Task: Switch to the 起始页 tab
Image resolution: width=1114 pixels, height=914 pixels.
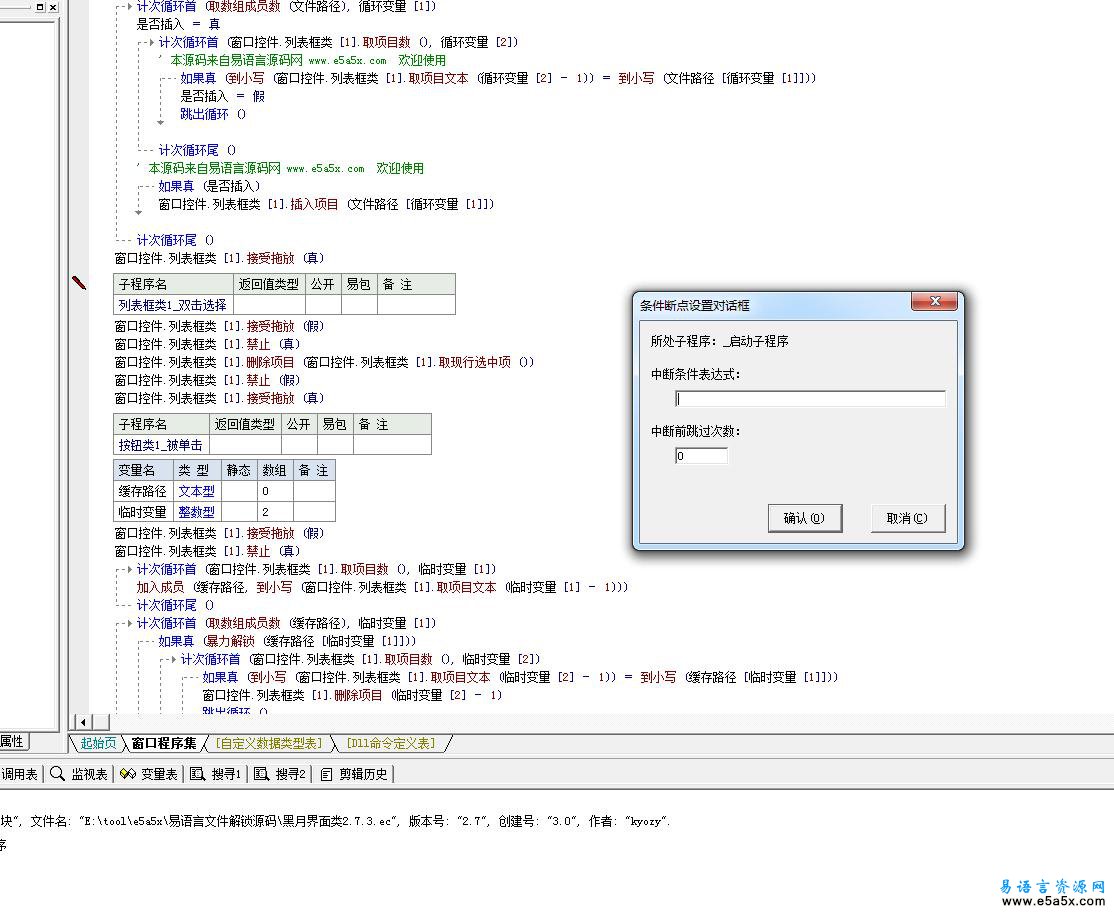Action: pyautogui.click(x=98, y=743)
